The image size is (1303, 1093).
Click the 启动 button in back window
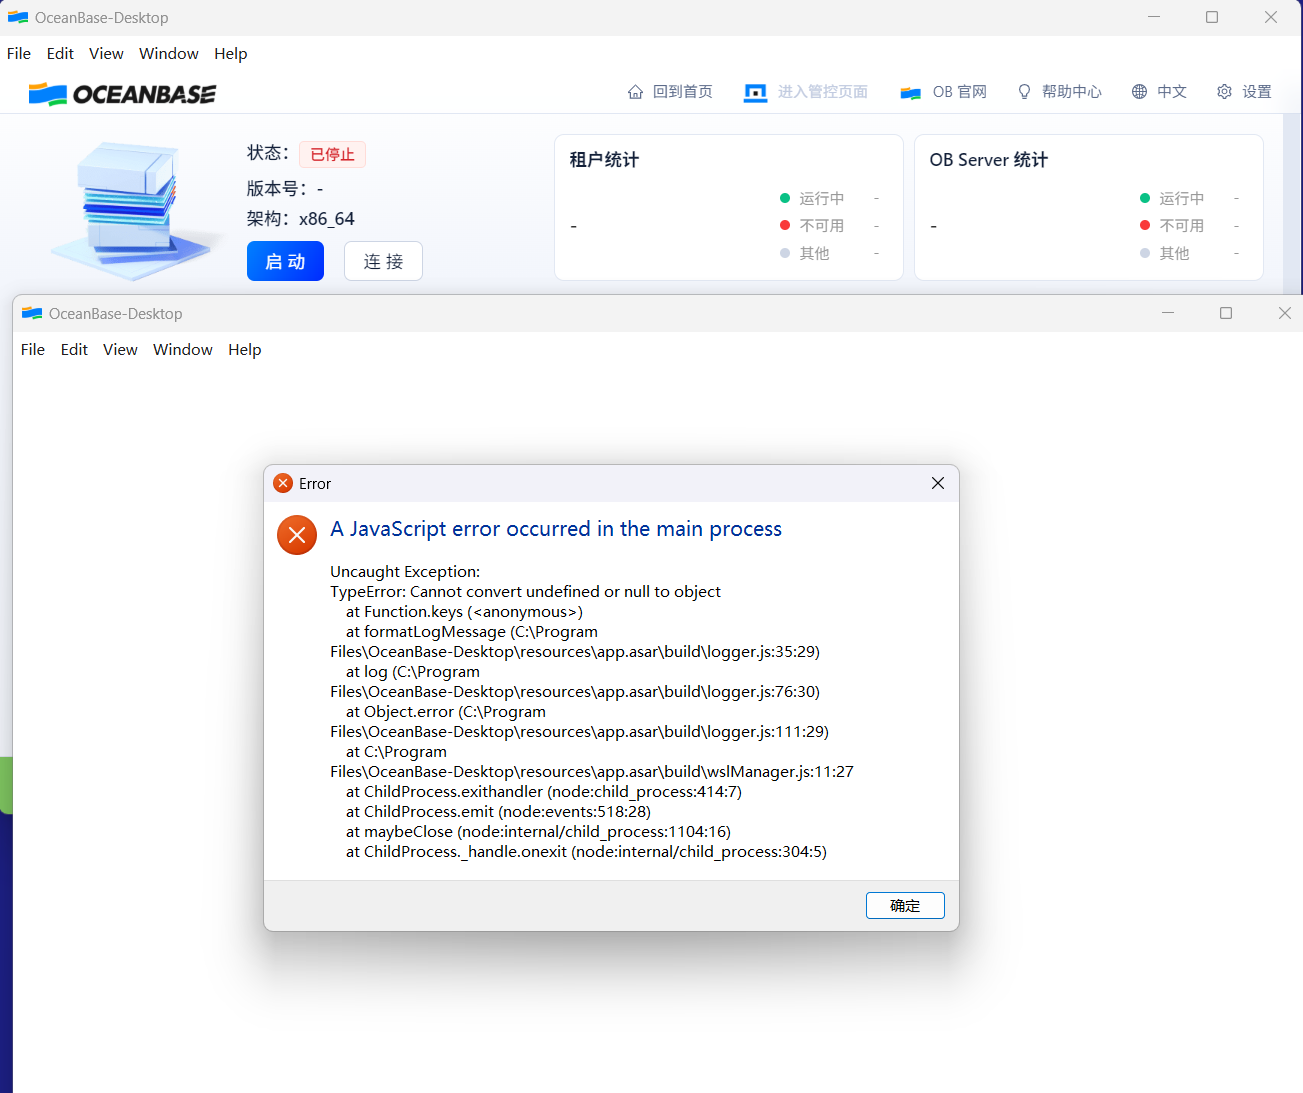[285, 261]
